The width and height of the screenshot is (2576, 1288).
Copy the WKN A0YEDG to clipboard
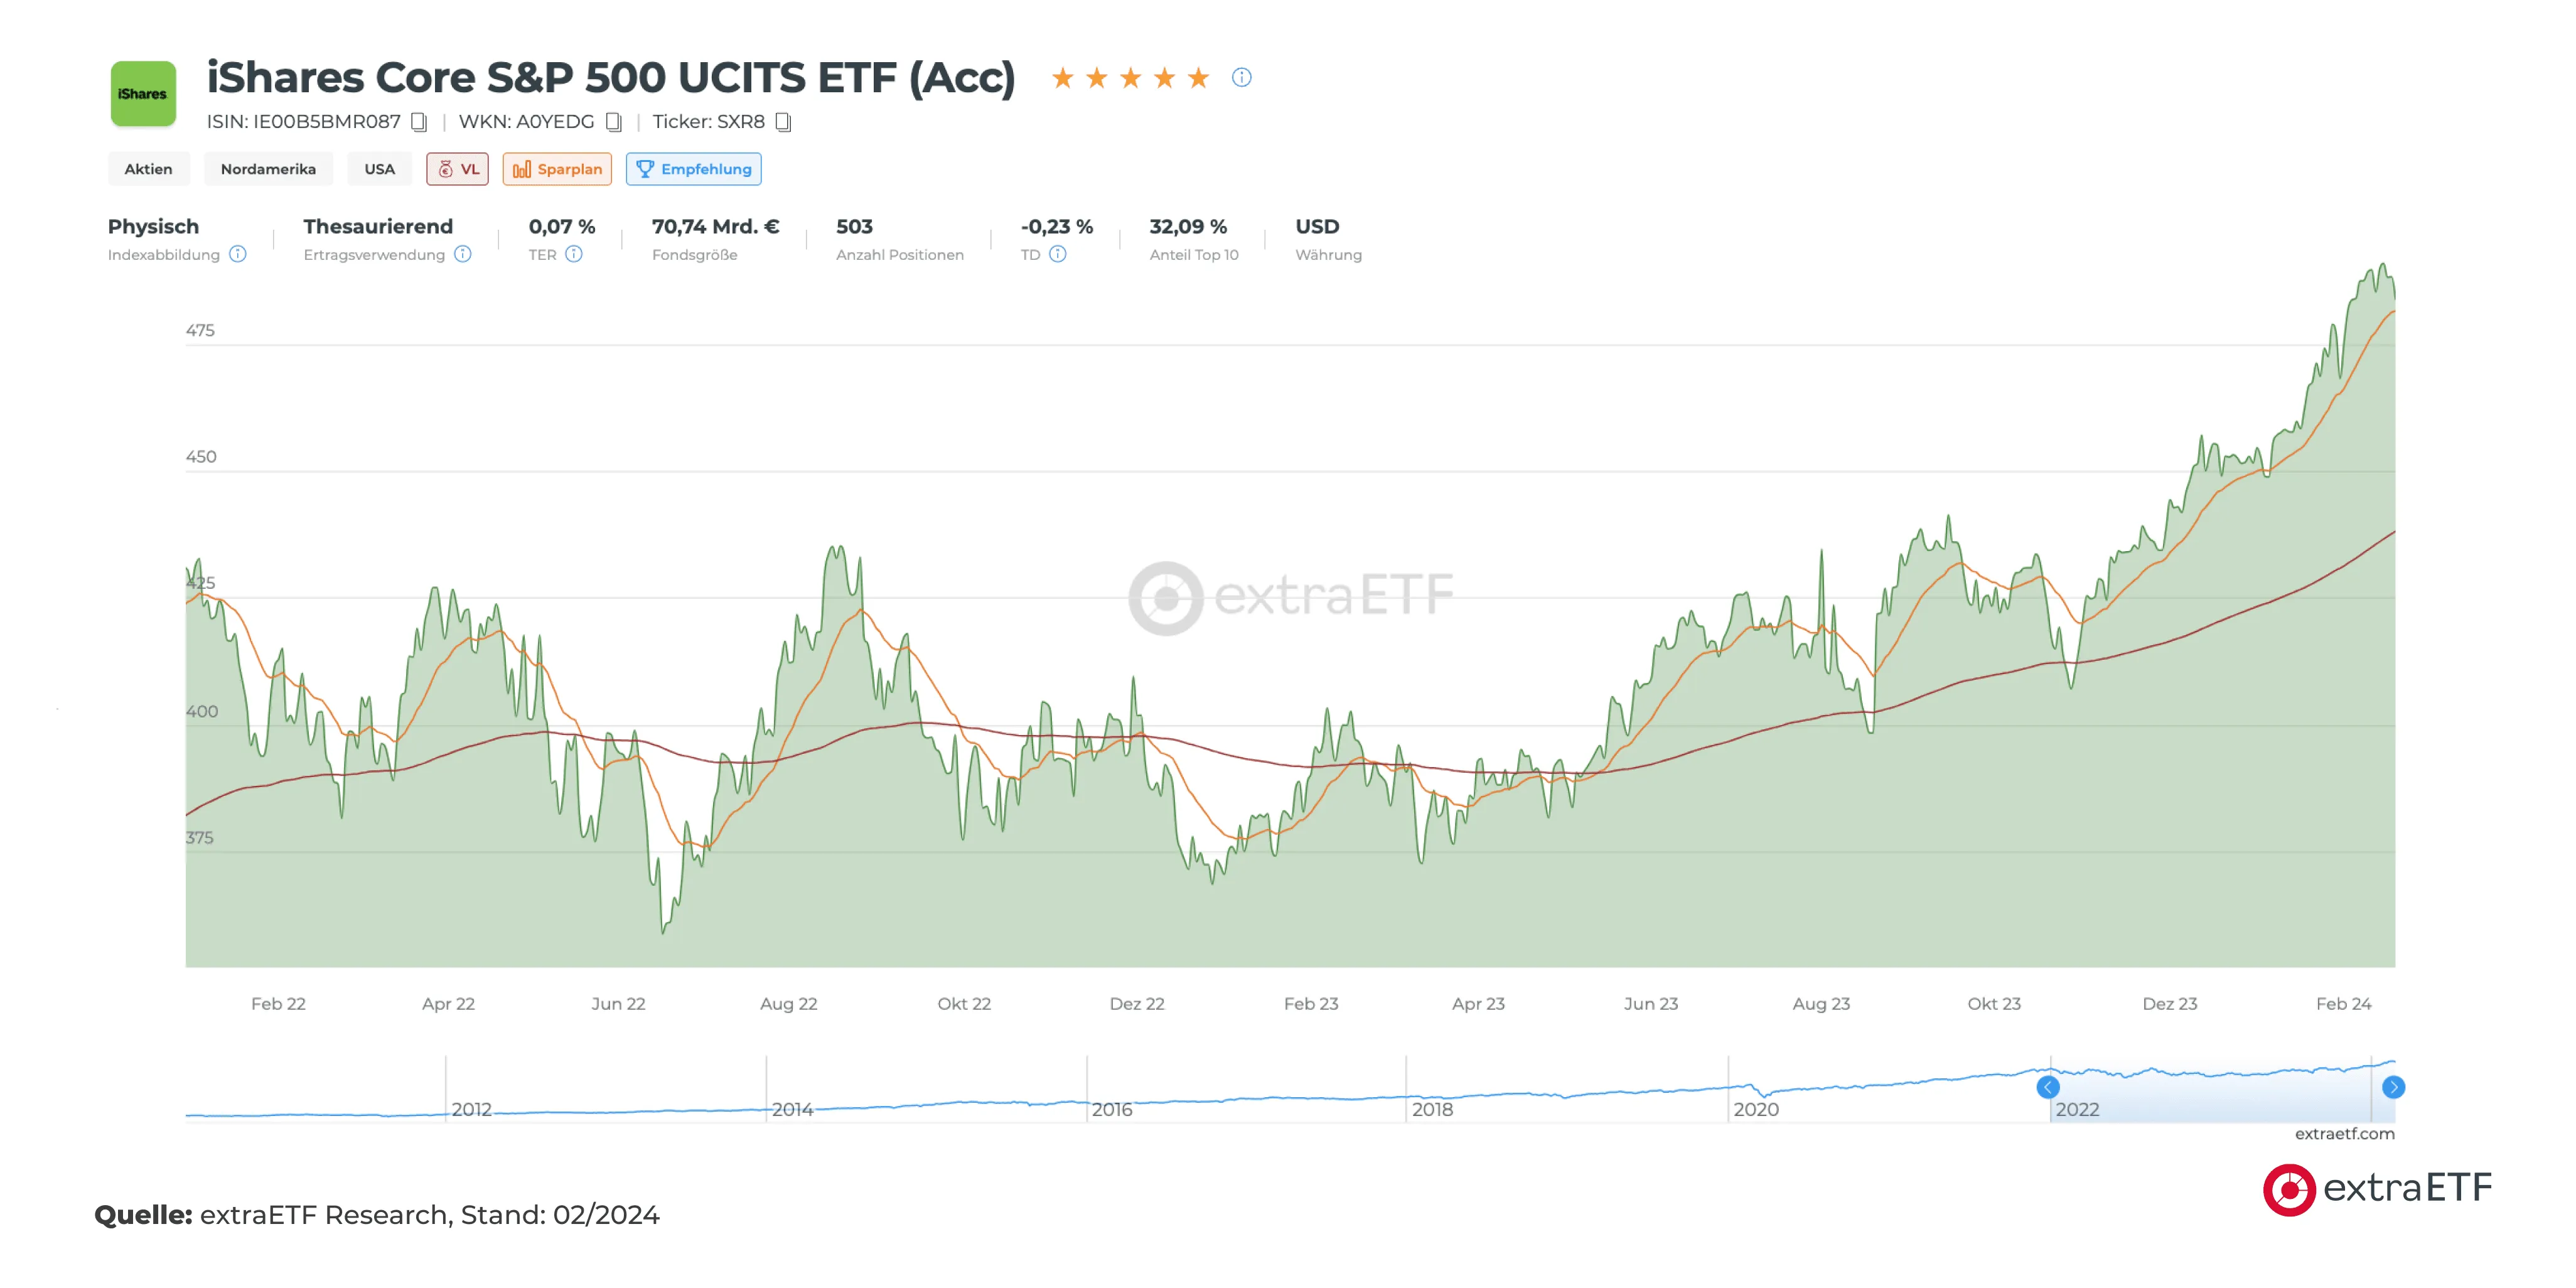point(614,122)
